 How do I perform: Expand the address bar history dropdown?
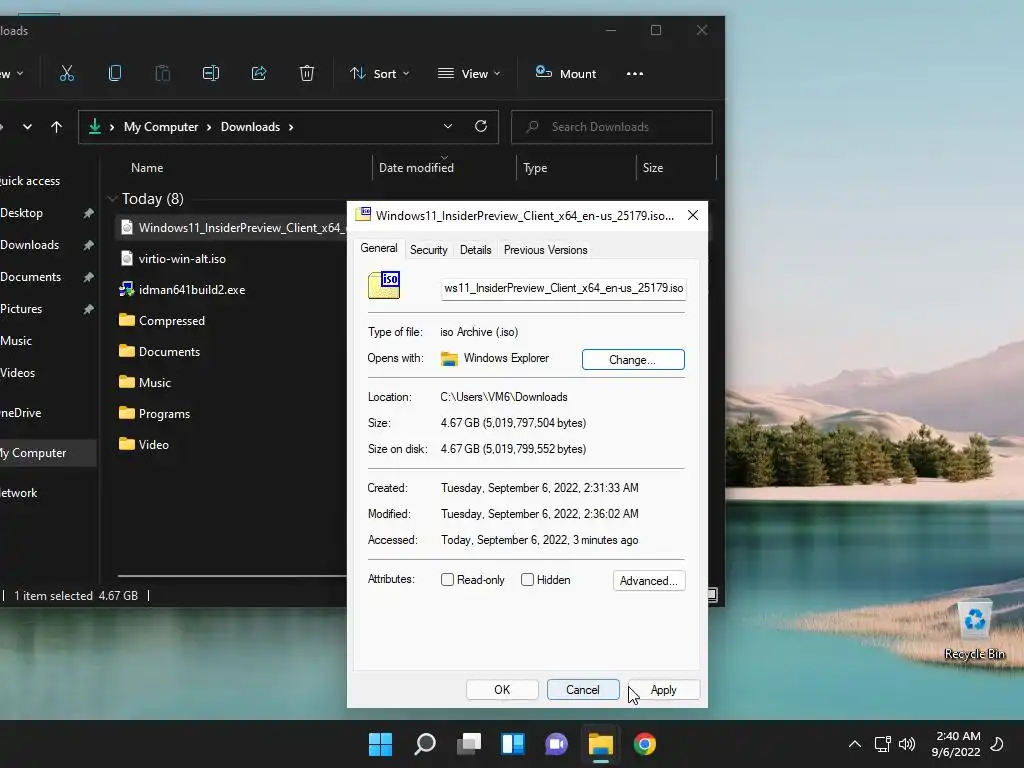tap(448, 126)
